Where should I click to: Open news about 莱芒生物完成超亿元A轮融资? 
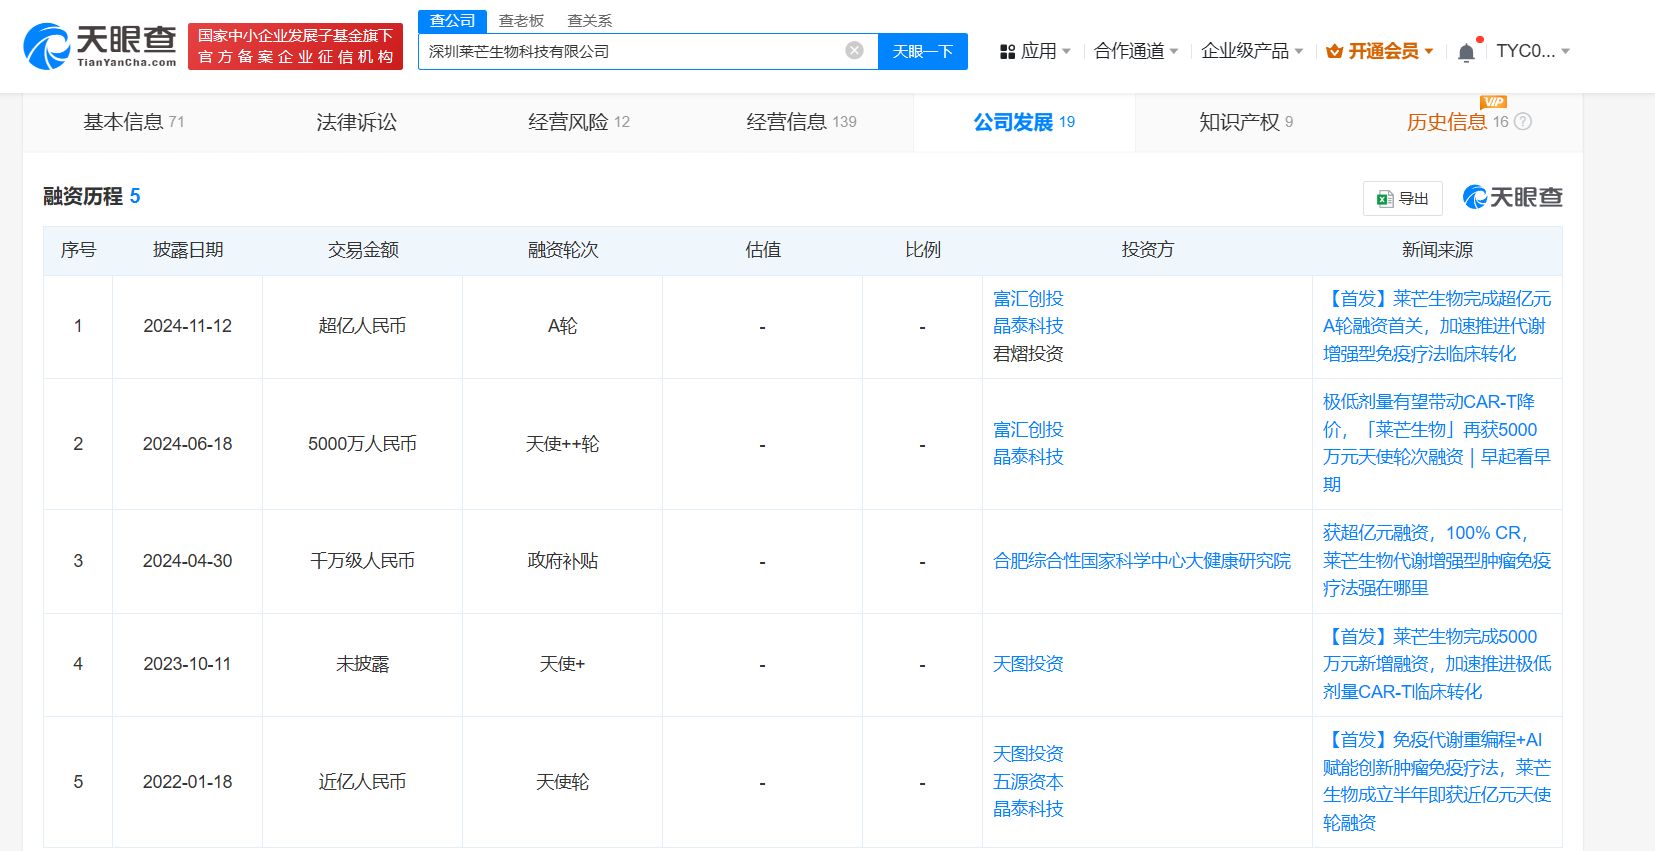[x=1437, y=326]
